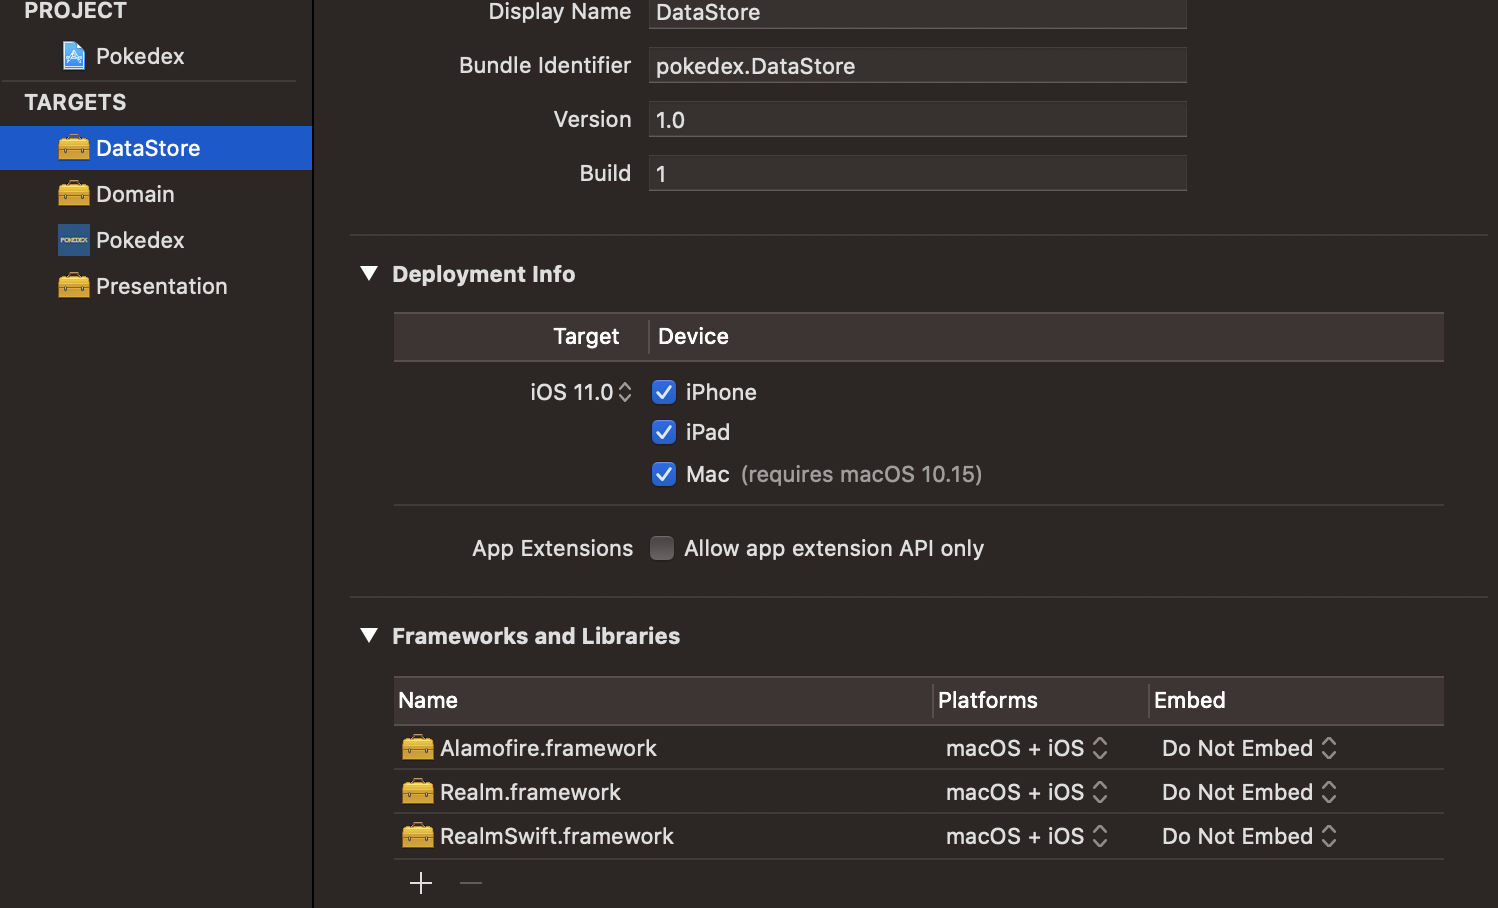
Task: Uncheck the Mac device checkbox
Action: (663, 473)
